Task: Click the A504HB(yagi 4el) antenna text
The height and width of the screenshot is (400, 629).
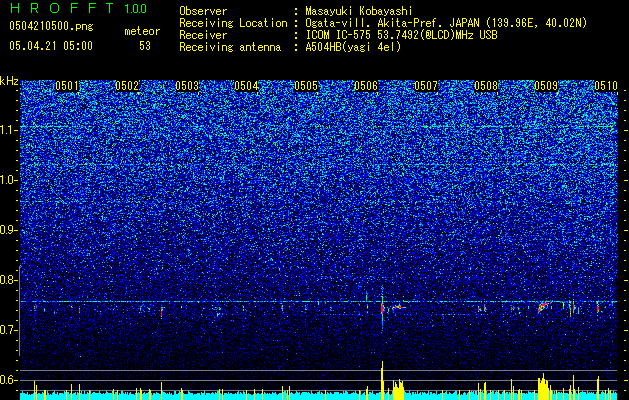Action: point(353,47)
